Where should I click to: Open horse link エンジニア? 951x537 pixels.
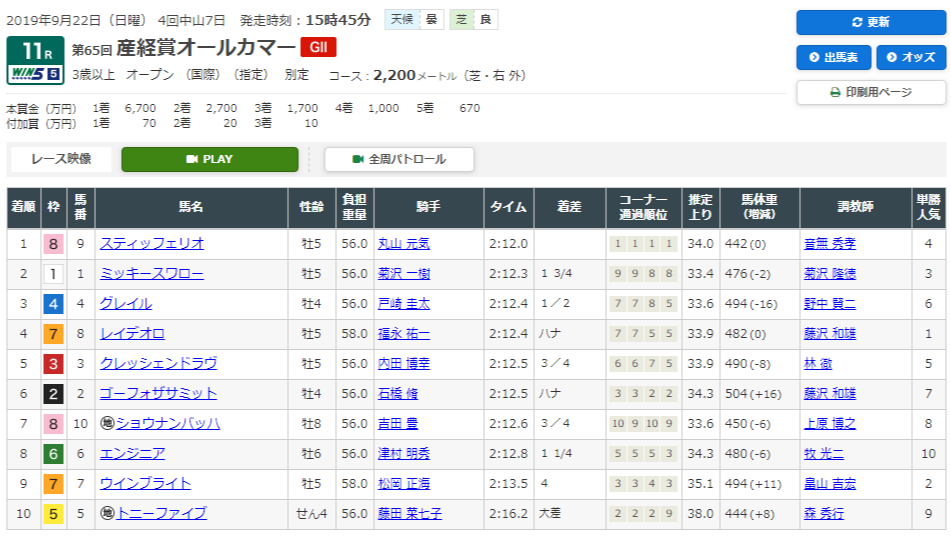tap(132, 454)
